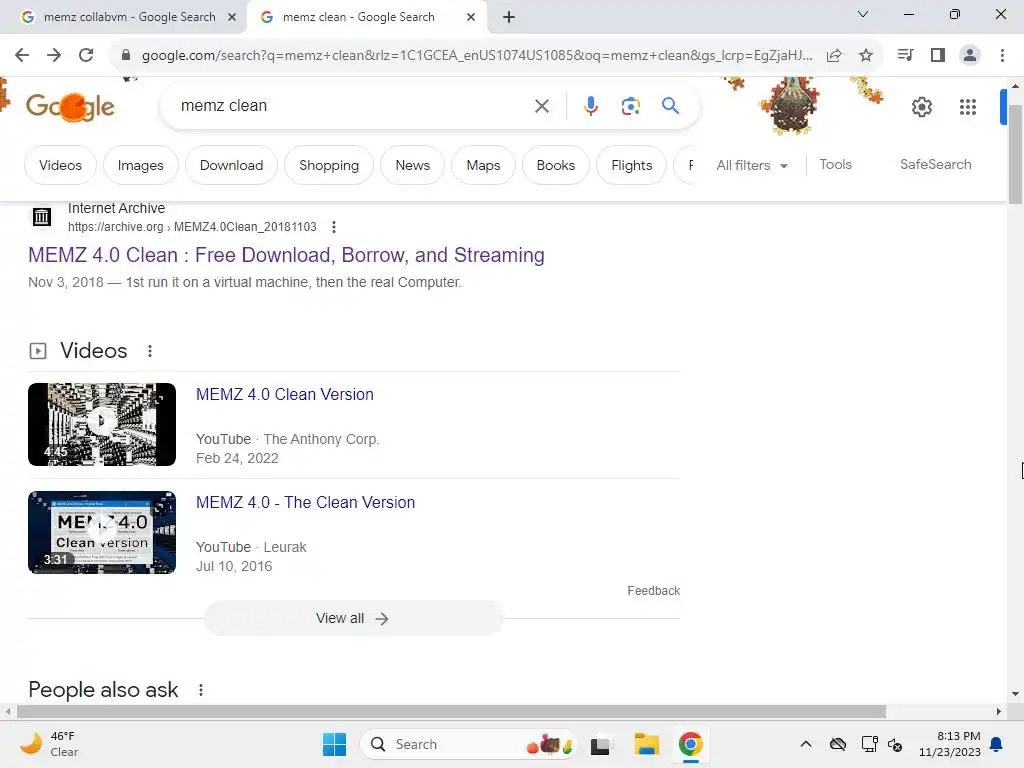
Task: Submit search with magnifier icon
Action: pos(670,106)
